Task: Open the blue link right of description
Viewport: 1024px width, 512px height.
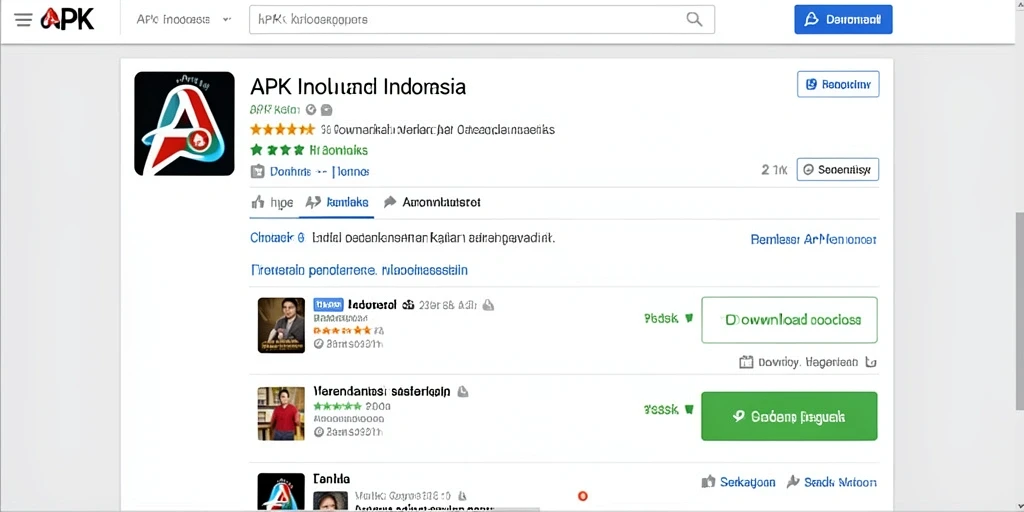Action: click(813, 240)
